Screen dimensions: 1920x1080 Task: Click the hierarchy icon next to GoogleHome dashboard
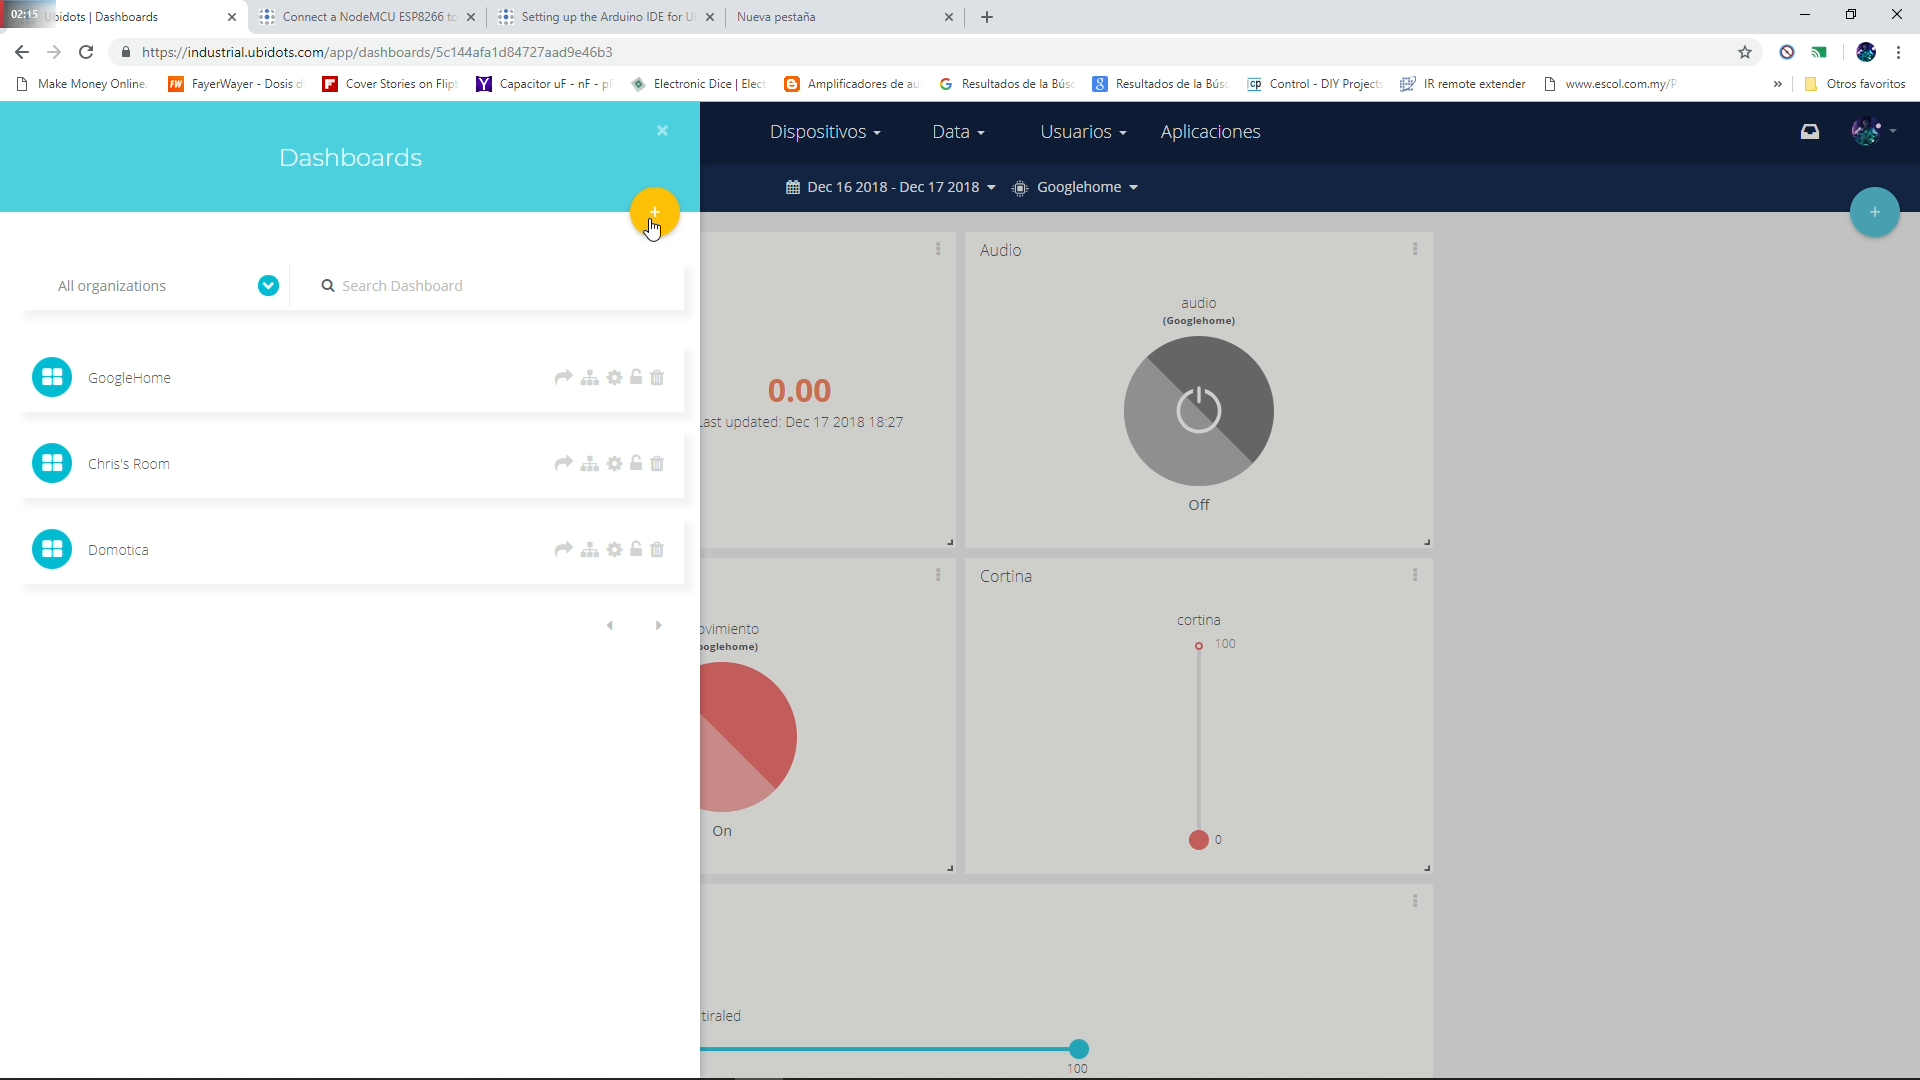[590, 377]
